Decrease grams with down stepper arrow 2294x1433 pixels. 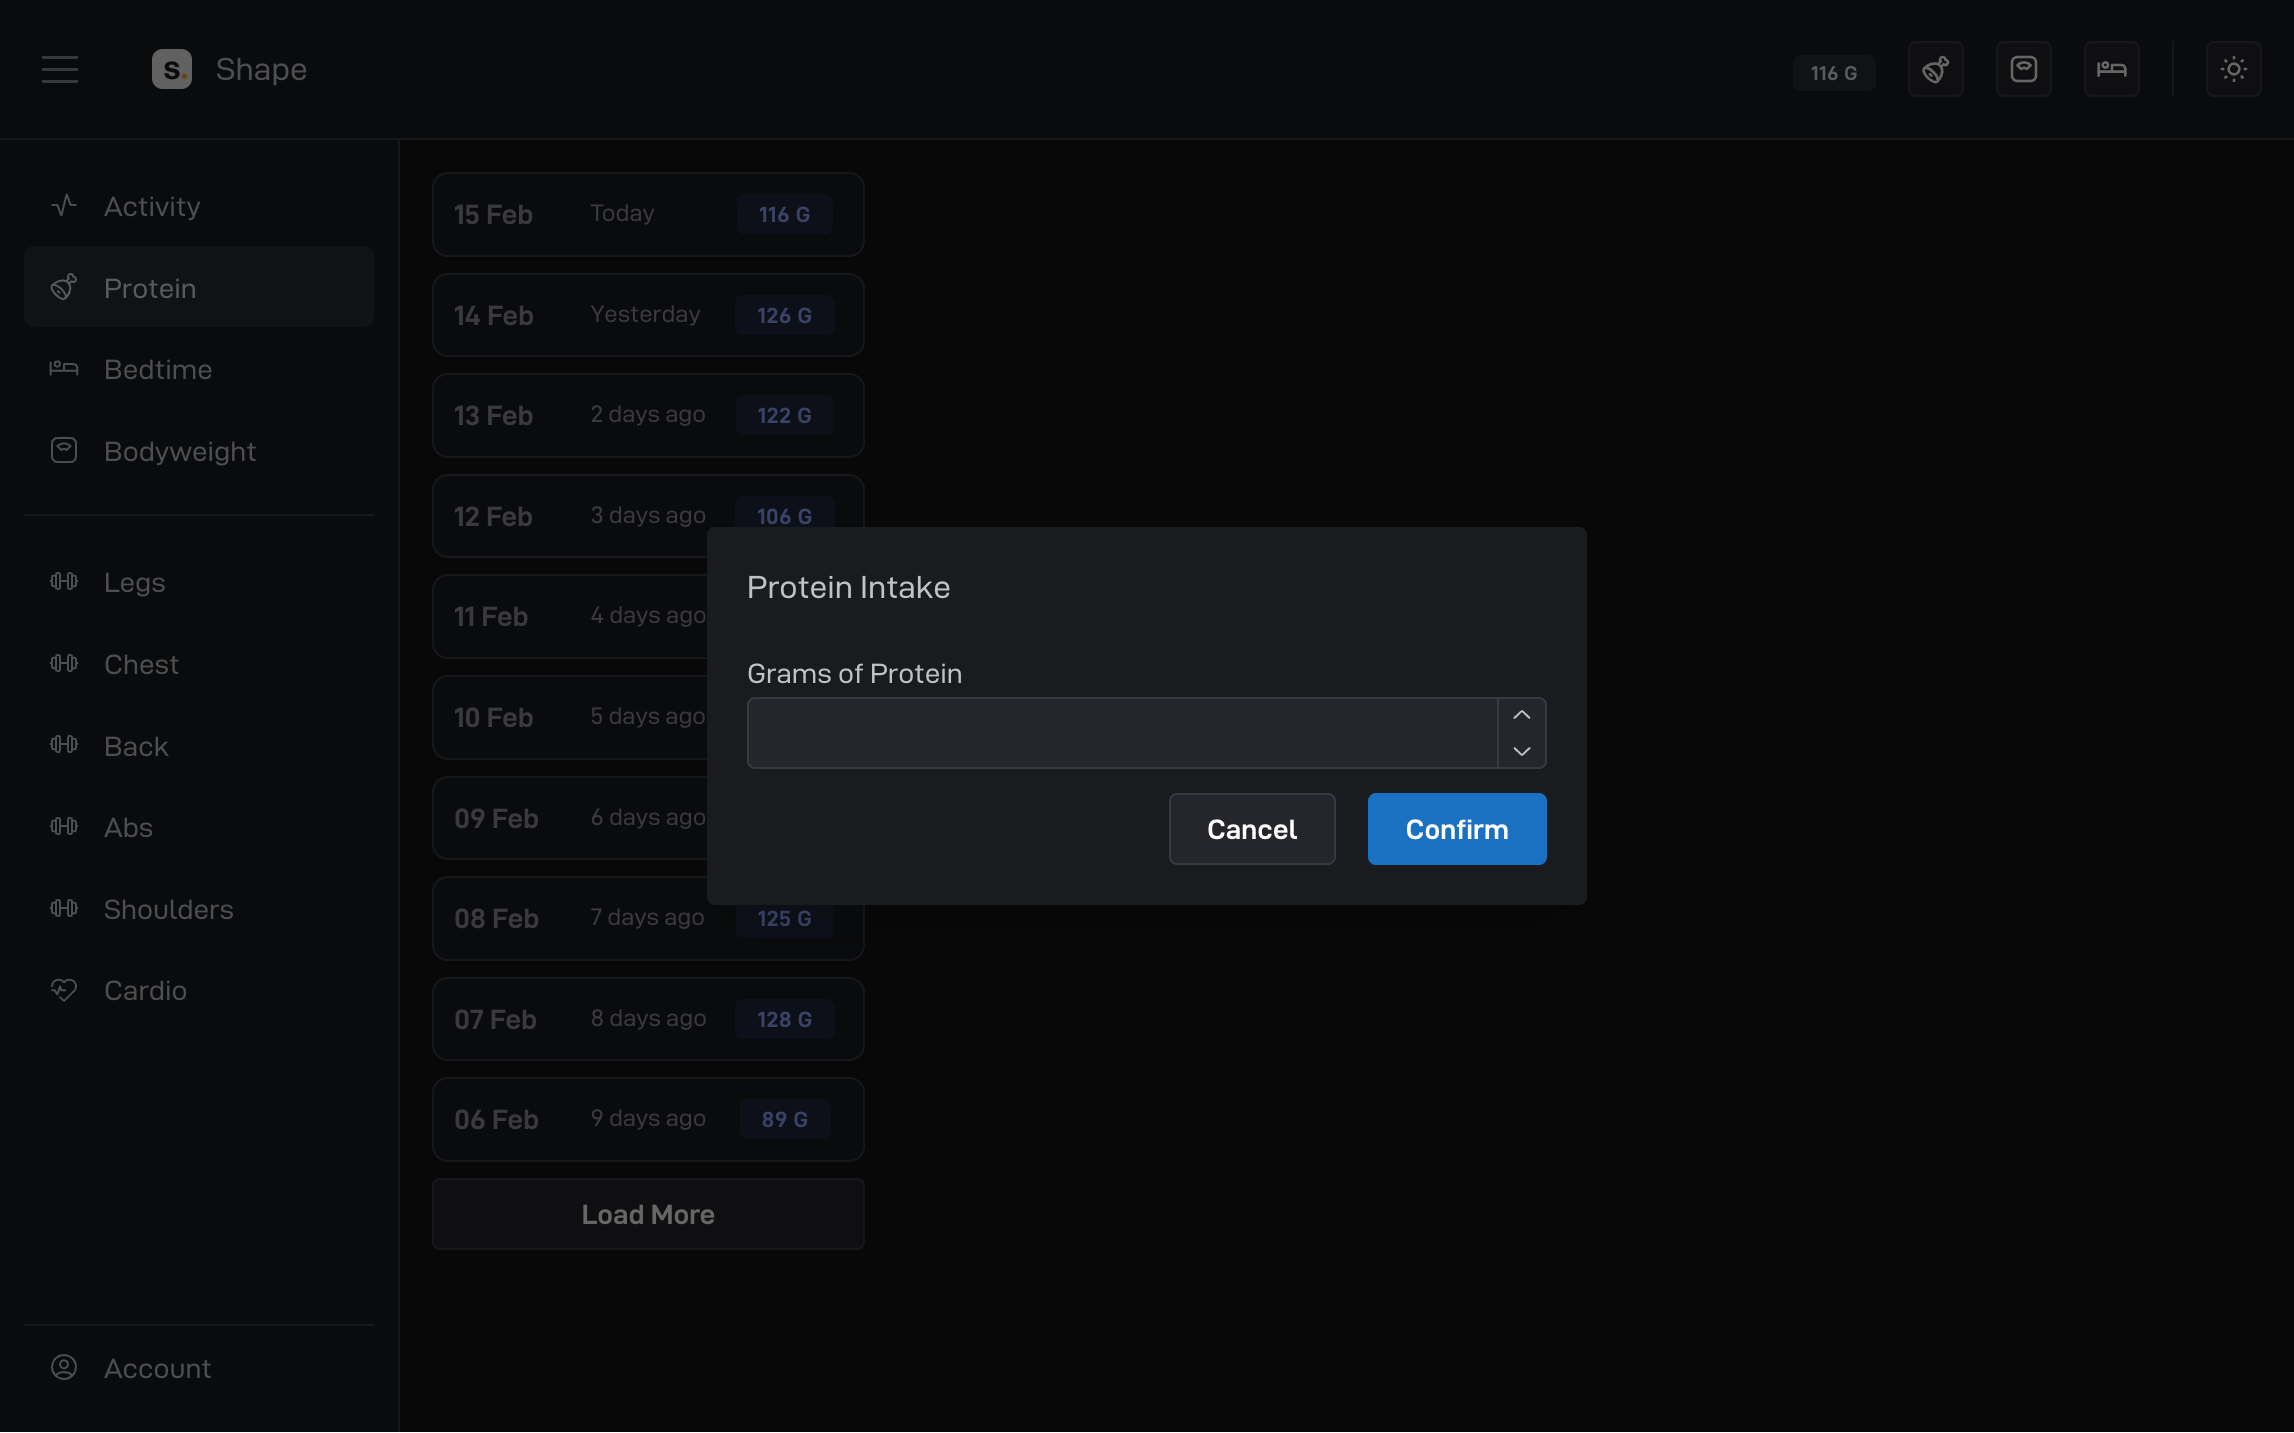(x=1521, y=751)
